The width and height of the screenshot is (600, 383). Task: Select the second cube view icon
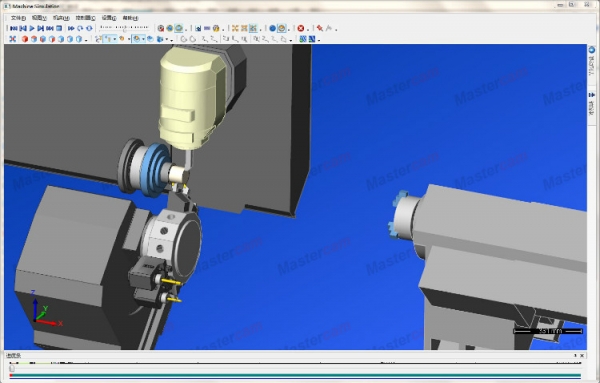pos(34,39)
